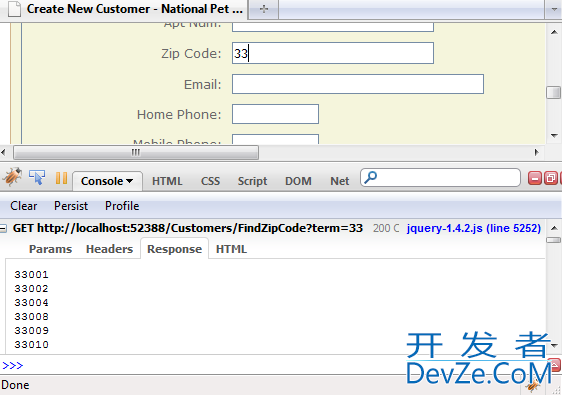Image resolution: width=562 pixels, height=395 pixels.
Task: Click the horizontal scrollbar right arrow
Action: 537,152
